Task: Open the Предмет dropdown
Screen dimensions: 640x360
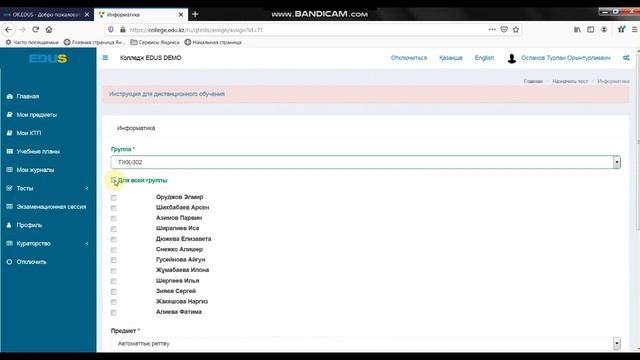Action: [x=366, y=344]
